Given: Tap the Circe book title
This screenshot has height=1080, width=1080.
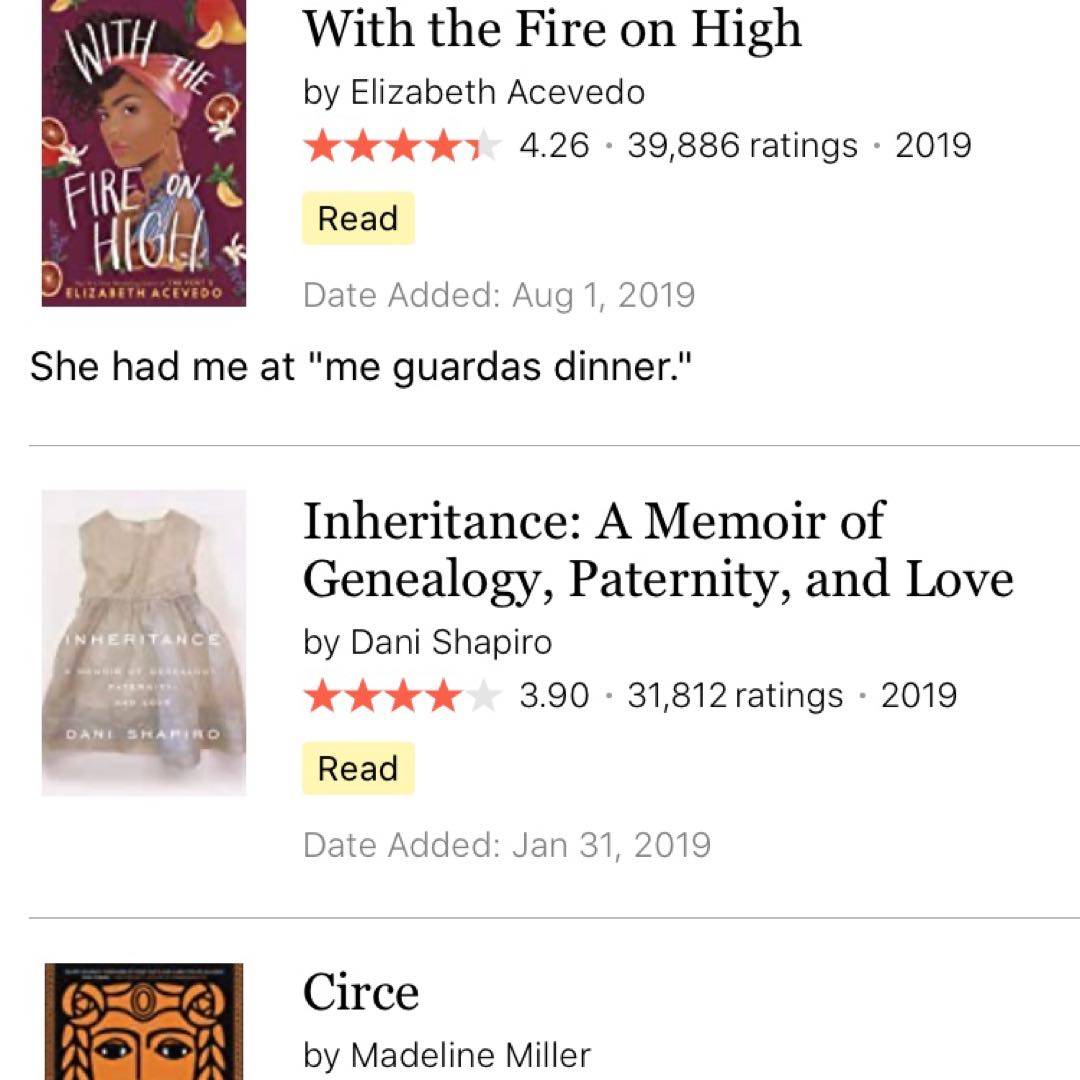Looking at the screenshot, I should click(x=361, y=992).
